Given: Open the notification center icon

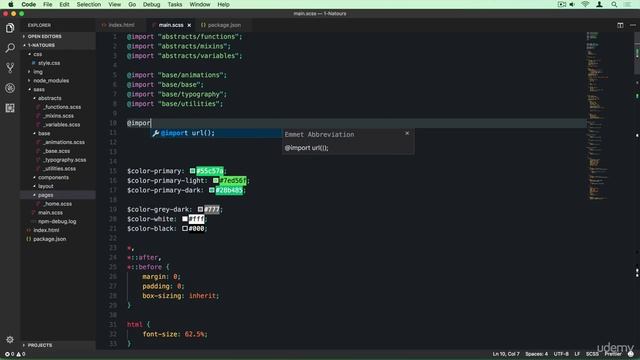Looking at the screenshot, I should coord(627,4).
